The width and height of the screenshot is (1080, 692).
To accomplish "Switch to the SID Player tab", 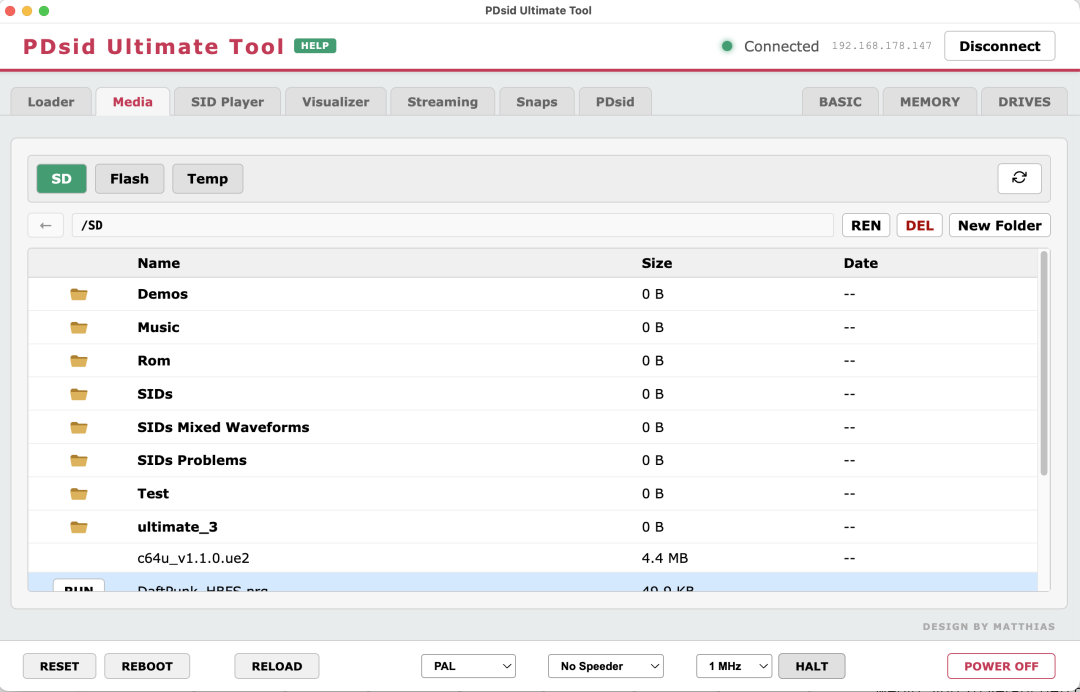I will (227, 102).
